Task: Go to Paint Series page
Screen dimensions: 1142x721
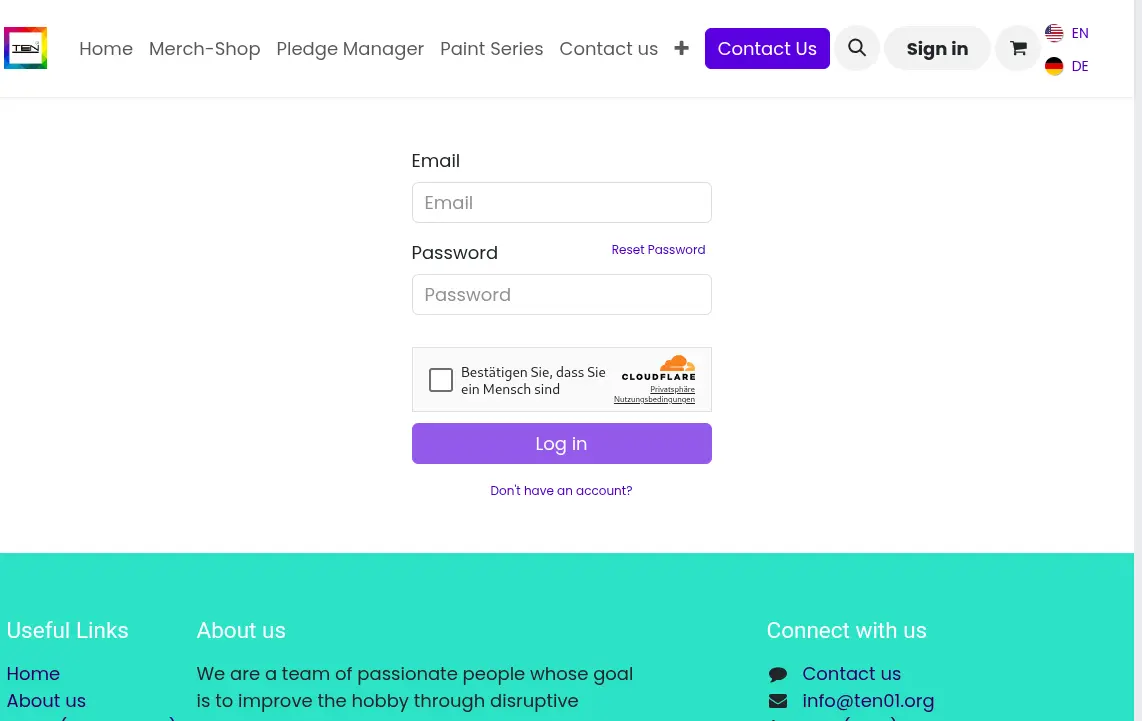Action: [x=492, y=49]
